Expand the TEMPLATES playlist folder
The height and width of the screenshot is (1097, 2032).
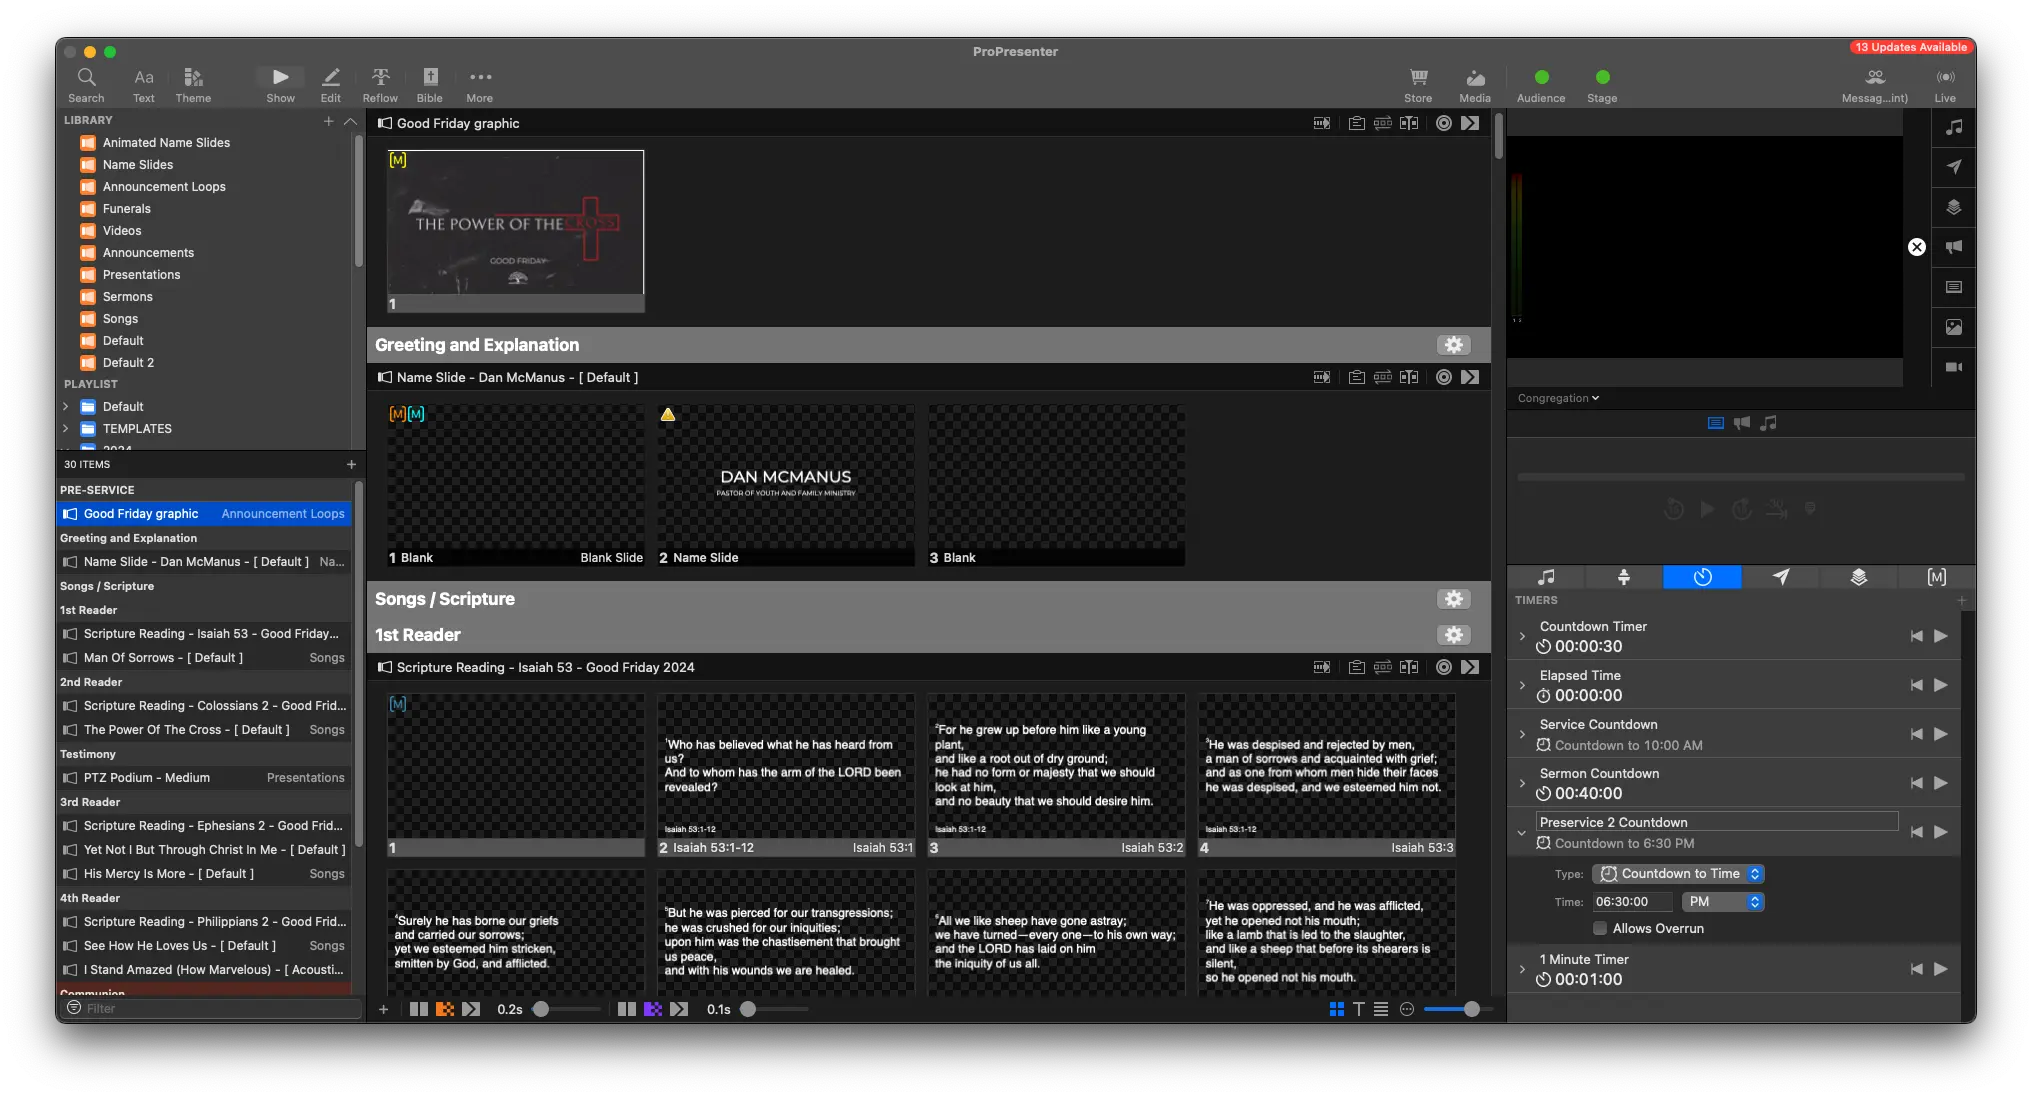click(66, 429)
